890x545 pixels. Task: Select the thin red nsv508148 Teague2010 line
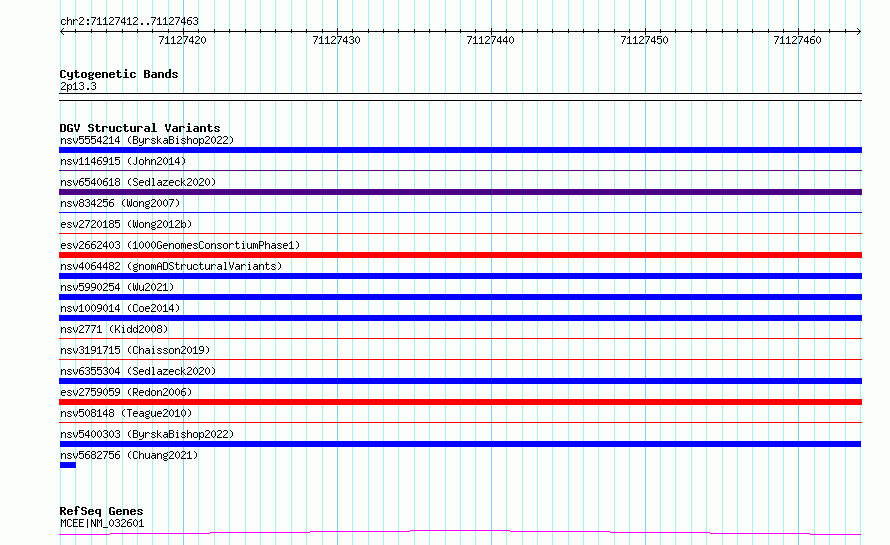pos(460,422)
